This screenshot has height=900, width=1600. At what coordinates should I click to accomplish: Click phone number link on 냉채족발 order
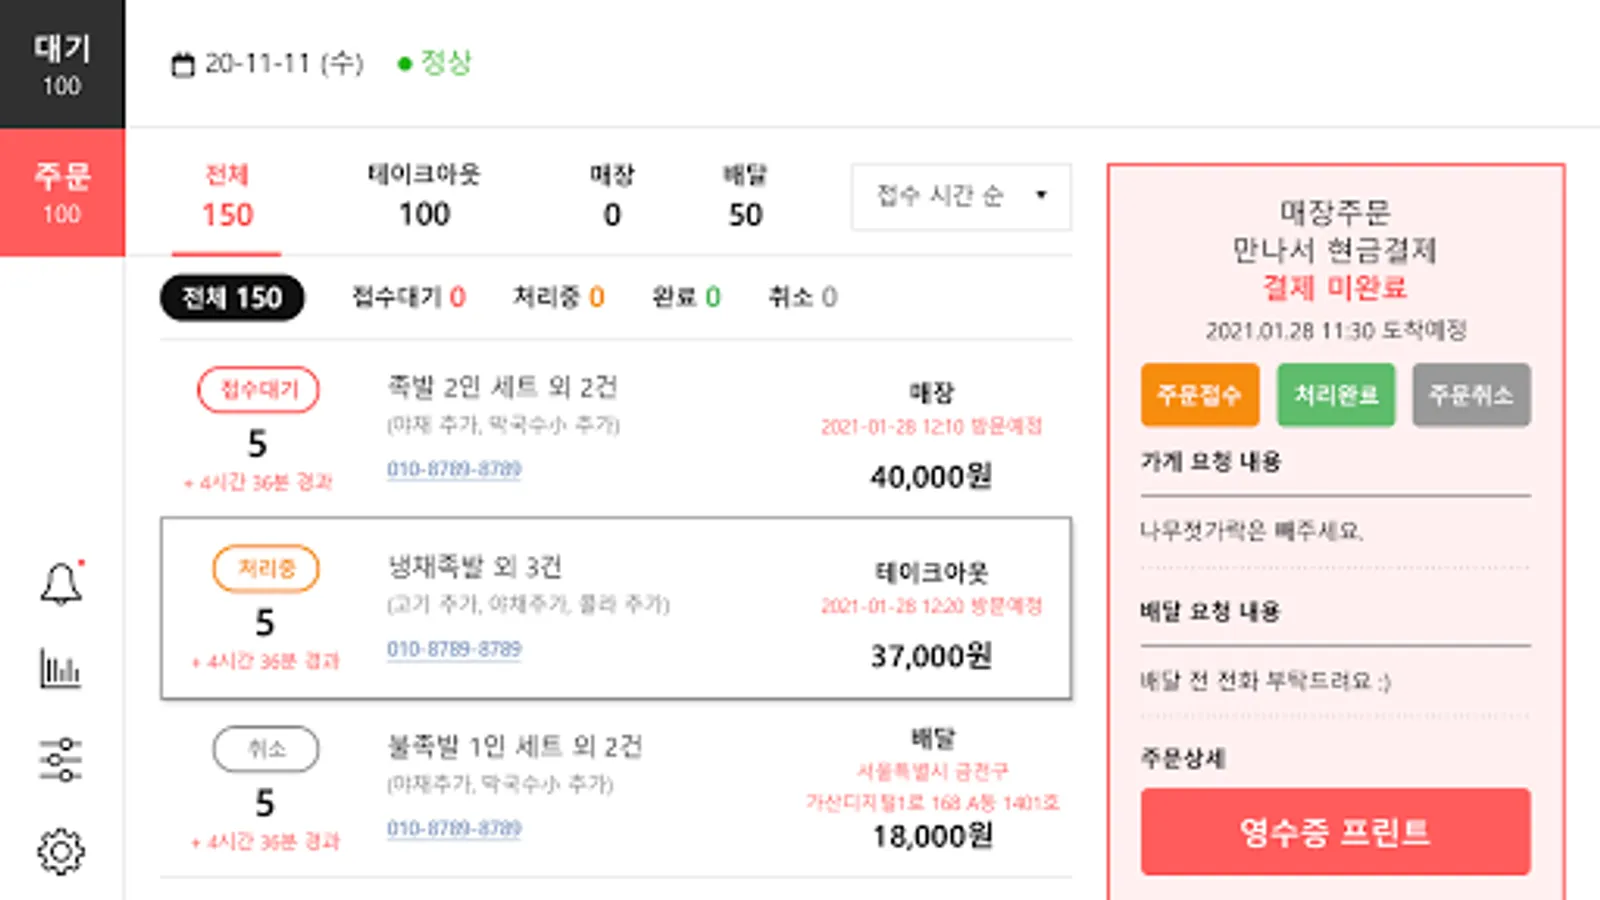click(454, 649)
